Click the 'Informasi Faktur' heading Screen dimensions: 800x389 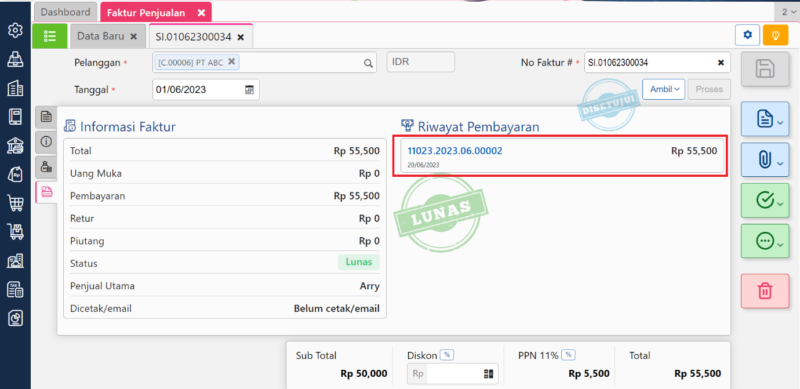[128, 127]
